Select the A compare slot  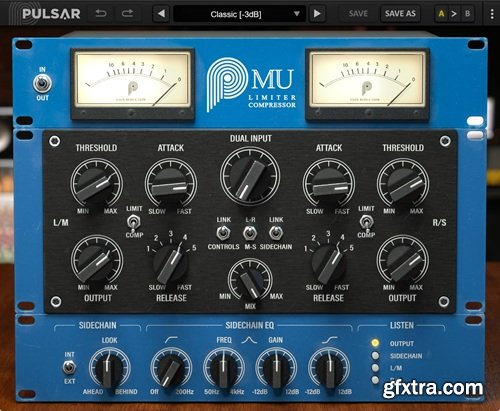coord(441,14)
